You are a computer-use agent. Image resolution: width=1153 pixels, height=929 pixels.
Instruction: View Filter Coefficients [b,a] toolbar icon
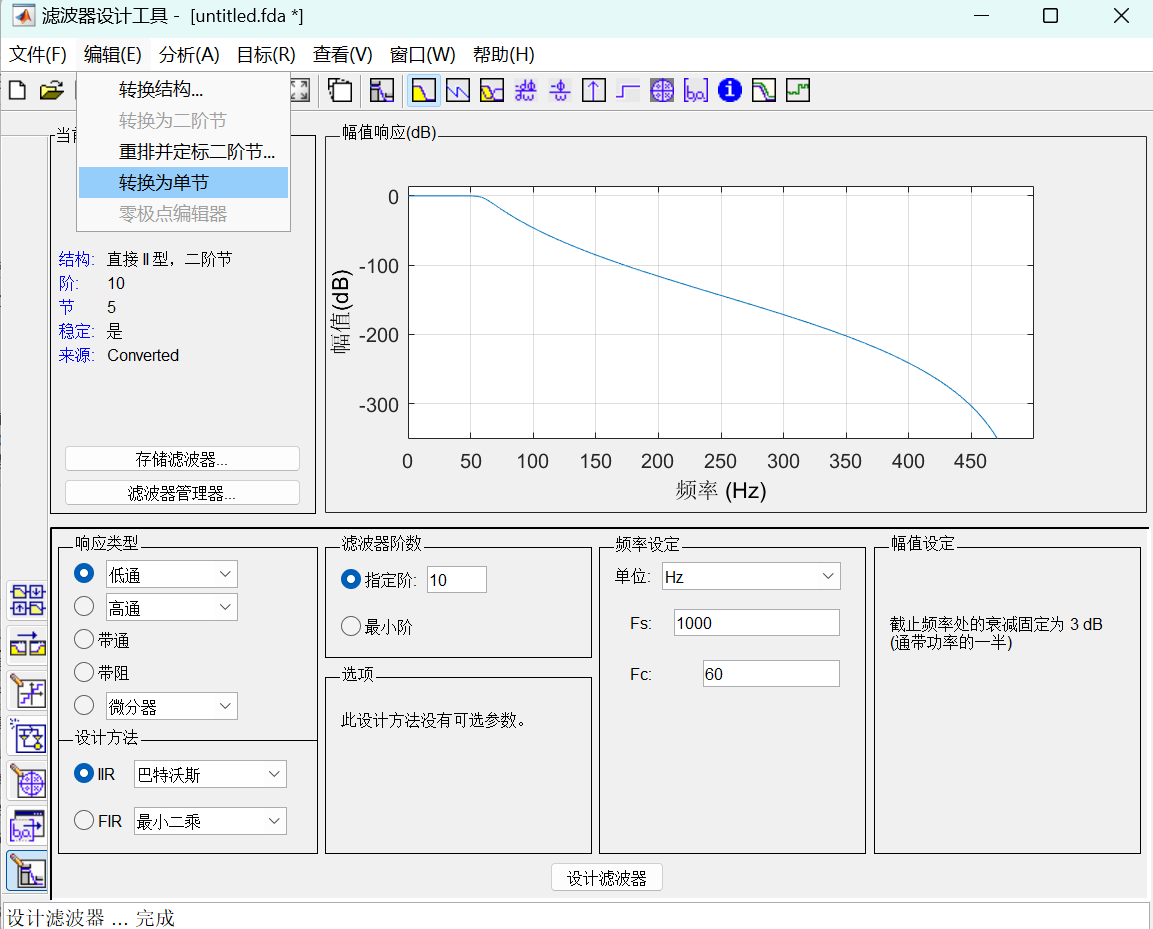tap(696, 90)
